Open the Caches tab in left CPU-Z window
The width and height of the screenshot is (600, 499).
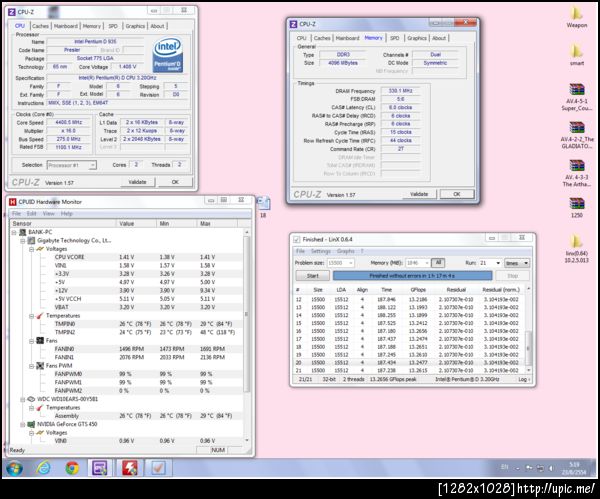pyautogui.click(x=40, y=26)
